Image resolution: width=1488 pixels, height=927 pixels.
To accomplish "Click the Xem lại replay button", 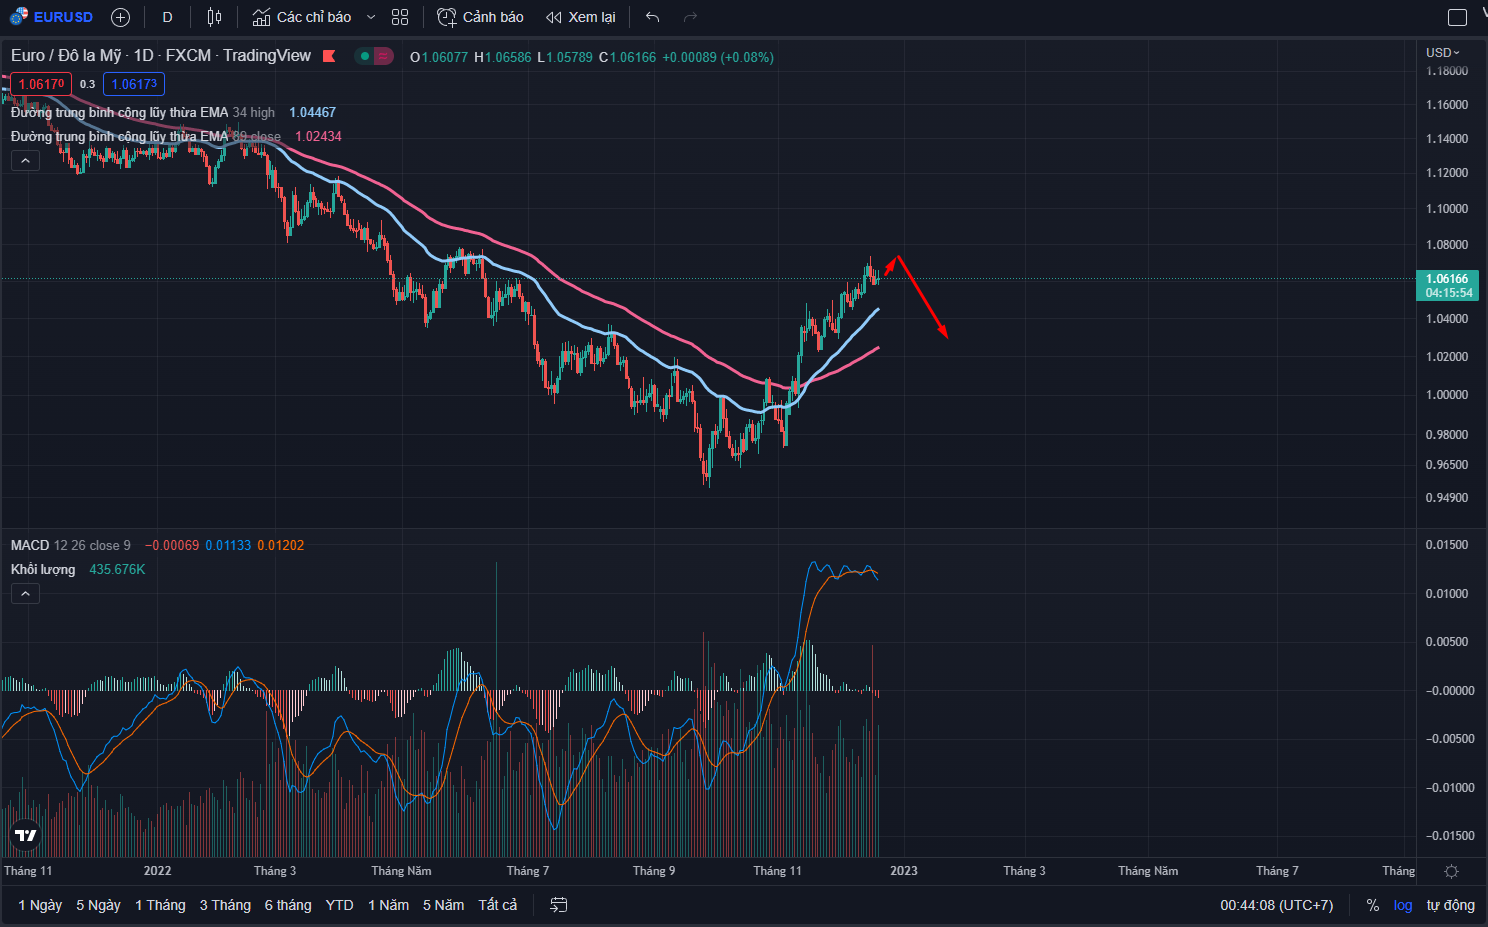I will (x=581, y=17).
